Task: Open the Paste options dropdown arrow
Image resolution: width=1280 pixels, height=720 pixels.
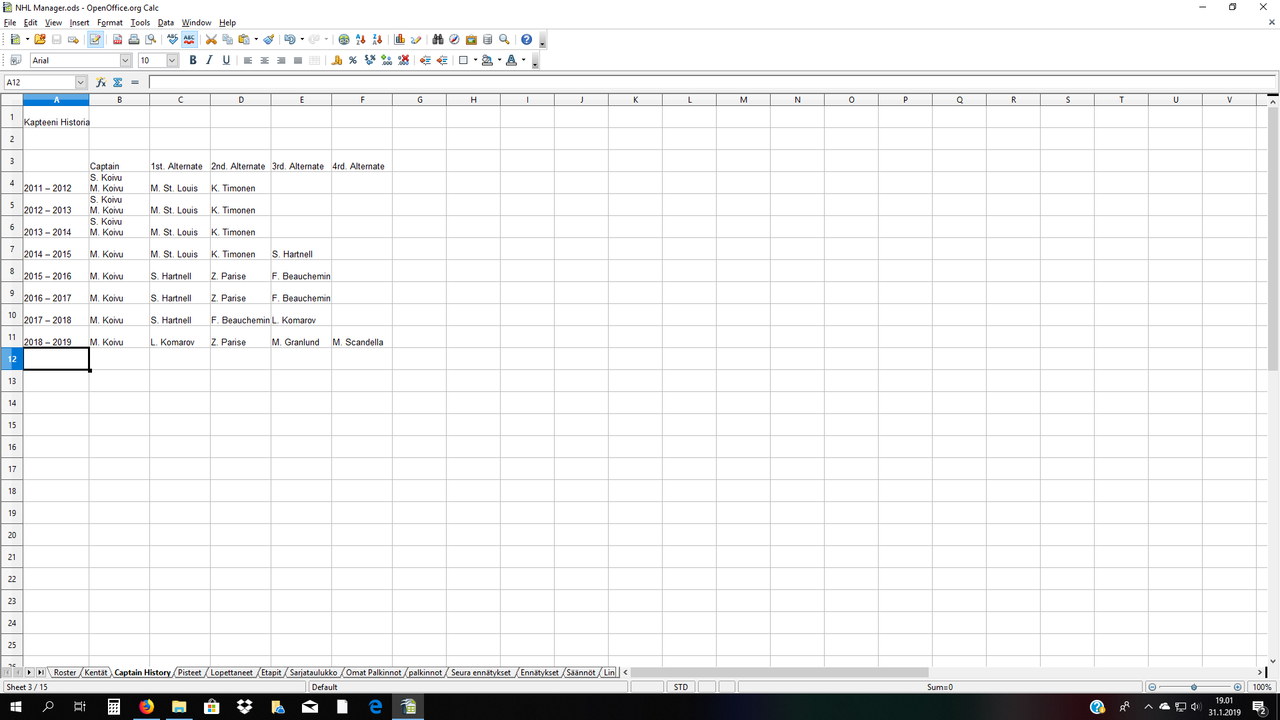Action: 256,39
